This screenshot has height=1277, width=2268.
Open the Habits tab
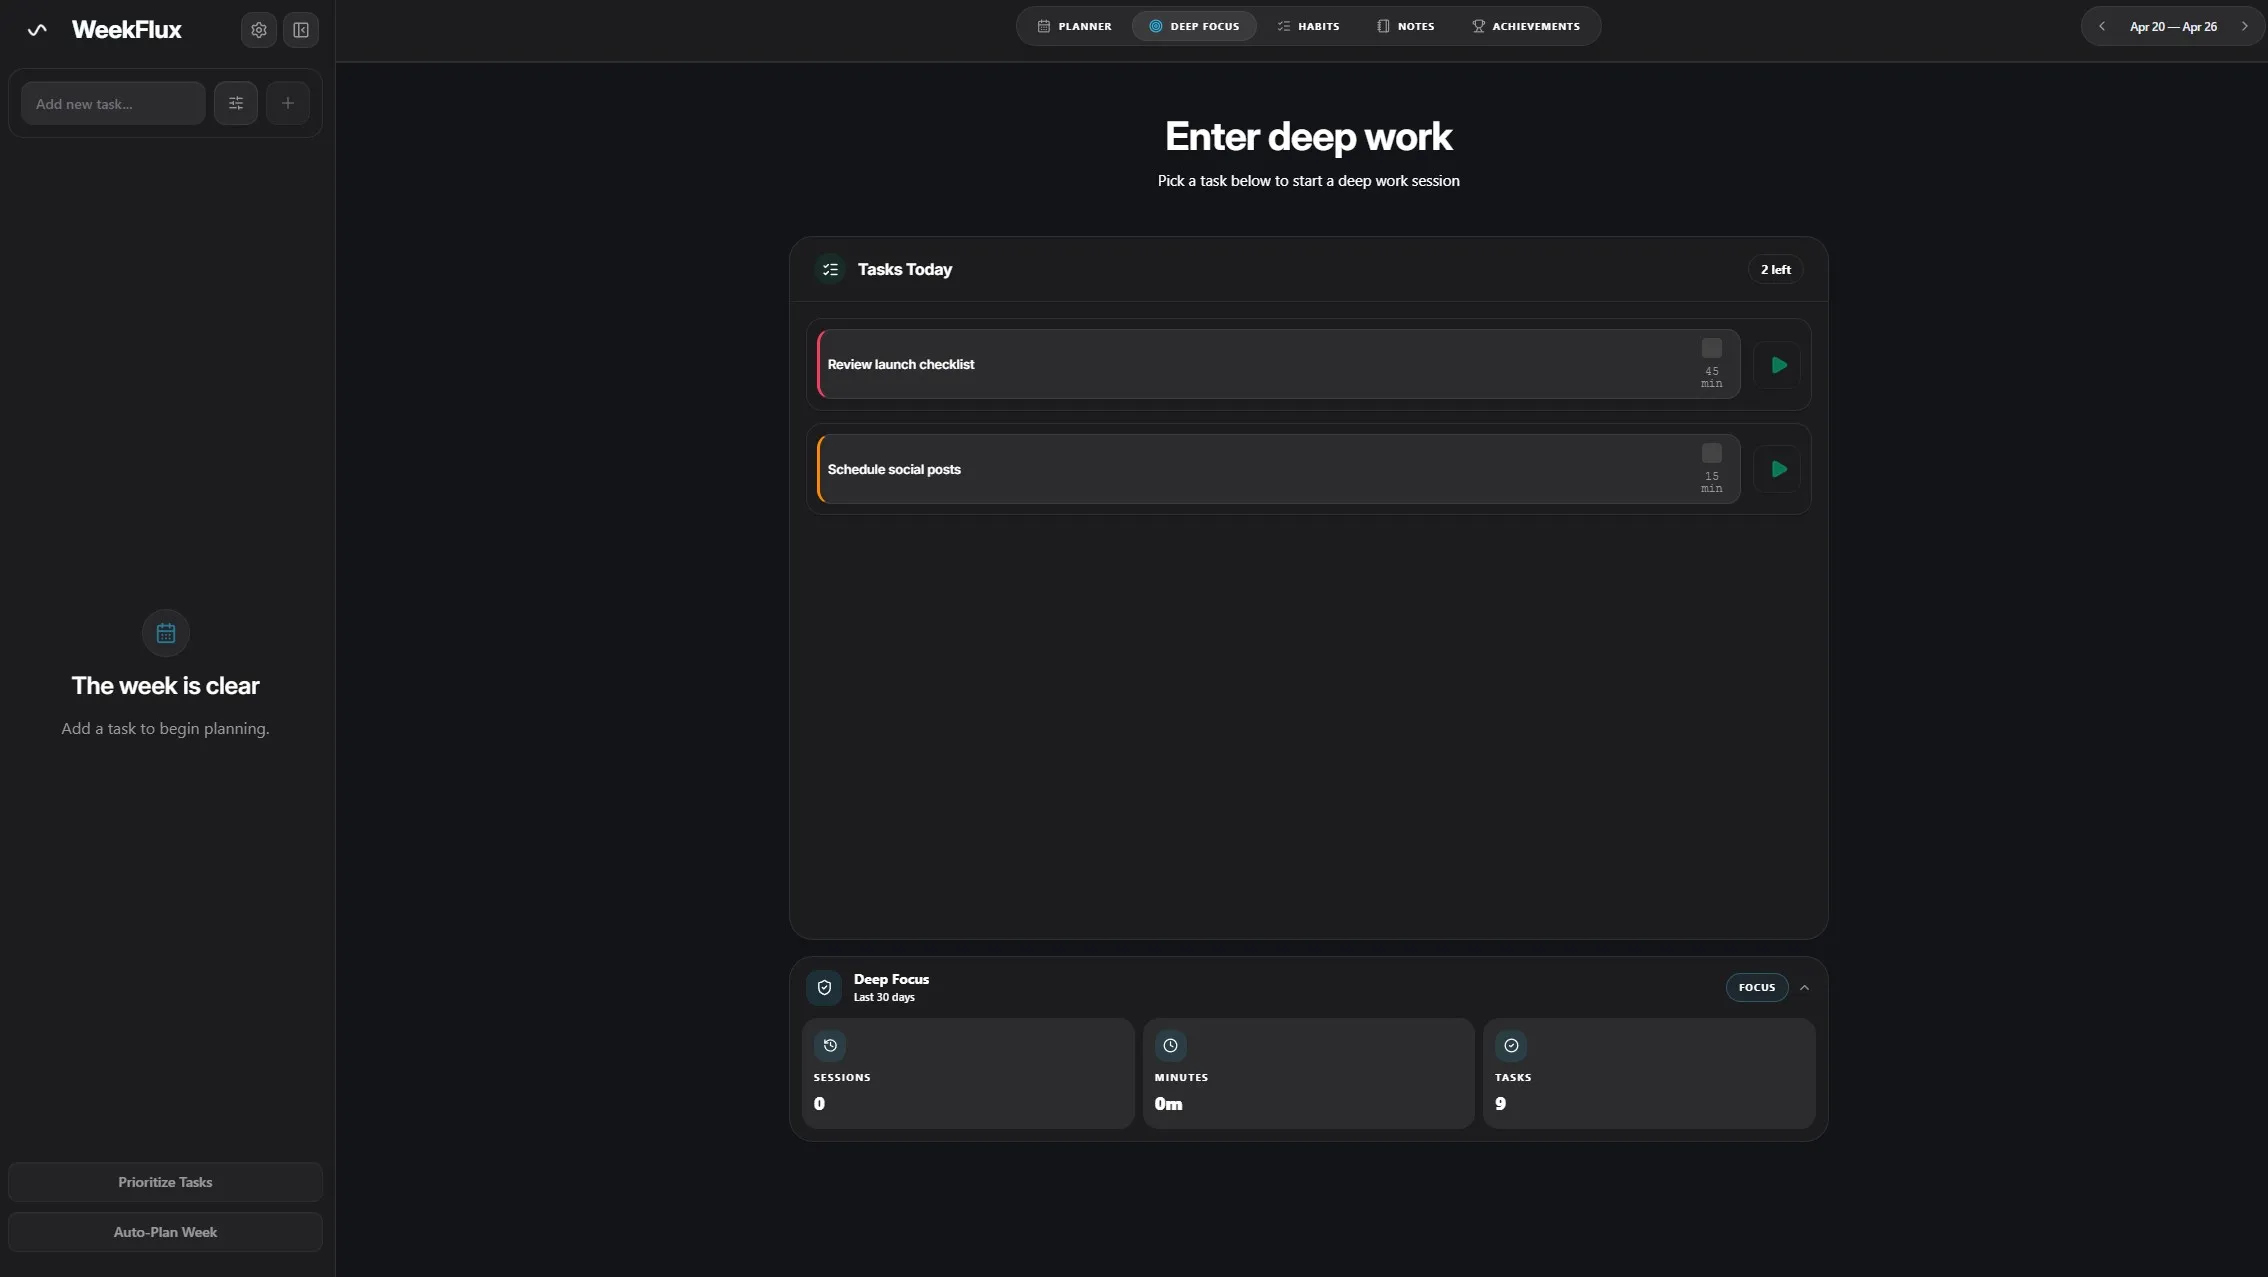pyautogui.click(x=1308, y=26)
